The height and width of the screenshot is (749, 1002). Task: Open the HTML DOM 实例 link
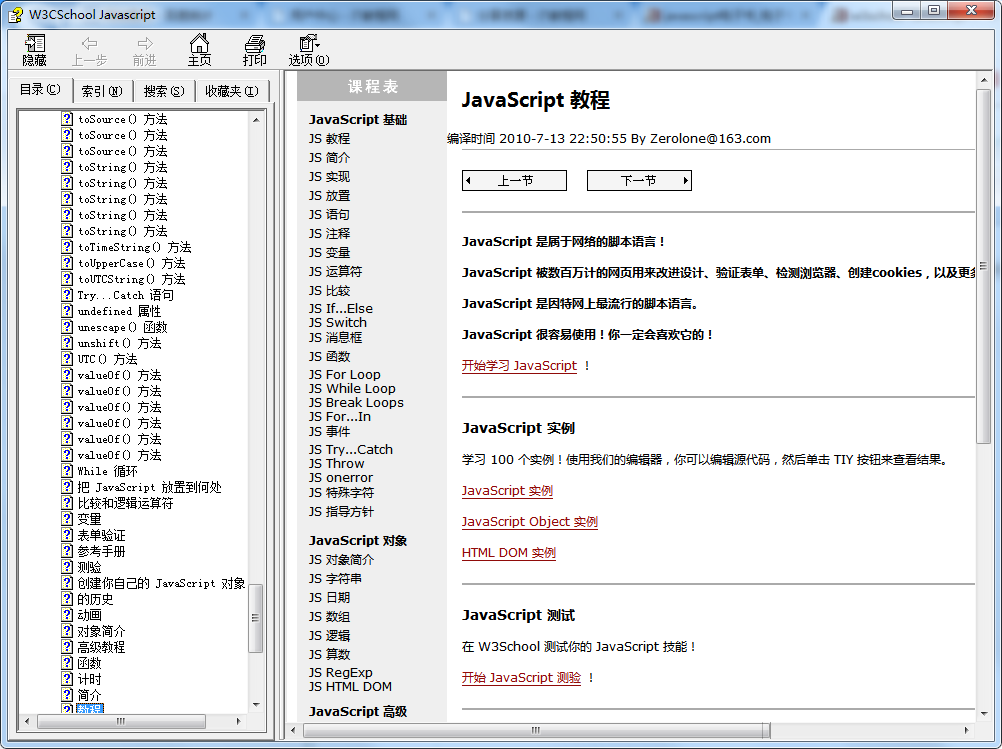pos(508,553)
